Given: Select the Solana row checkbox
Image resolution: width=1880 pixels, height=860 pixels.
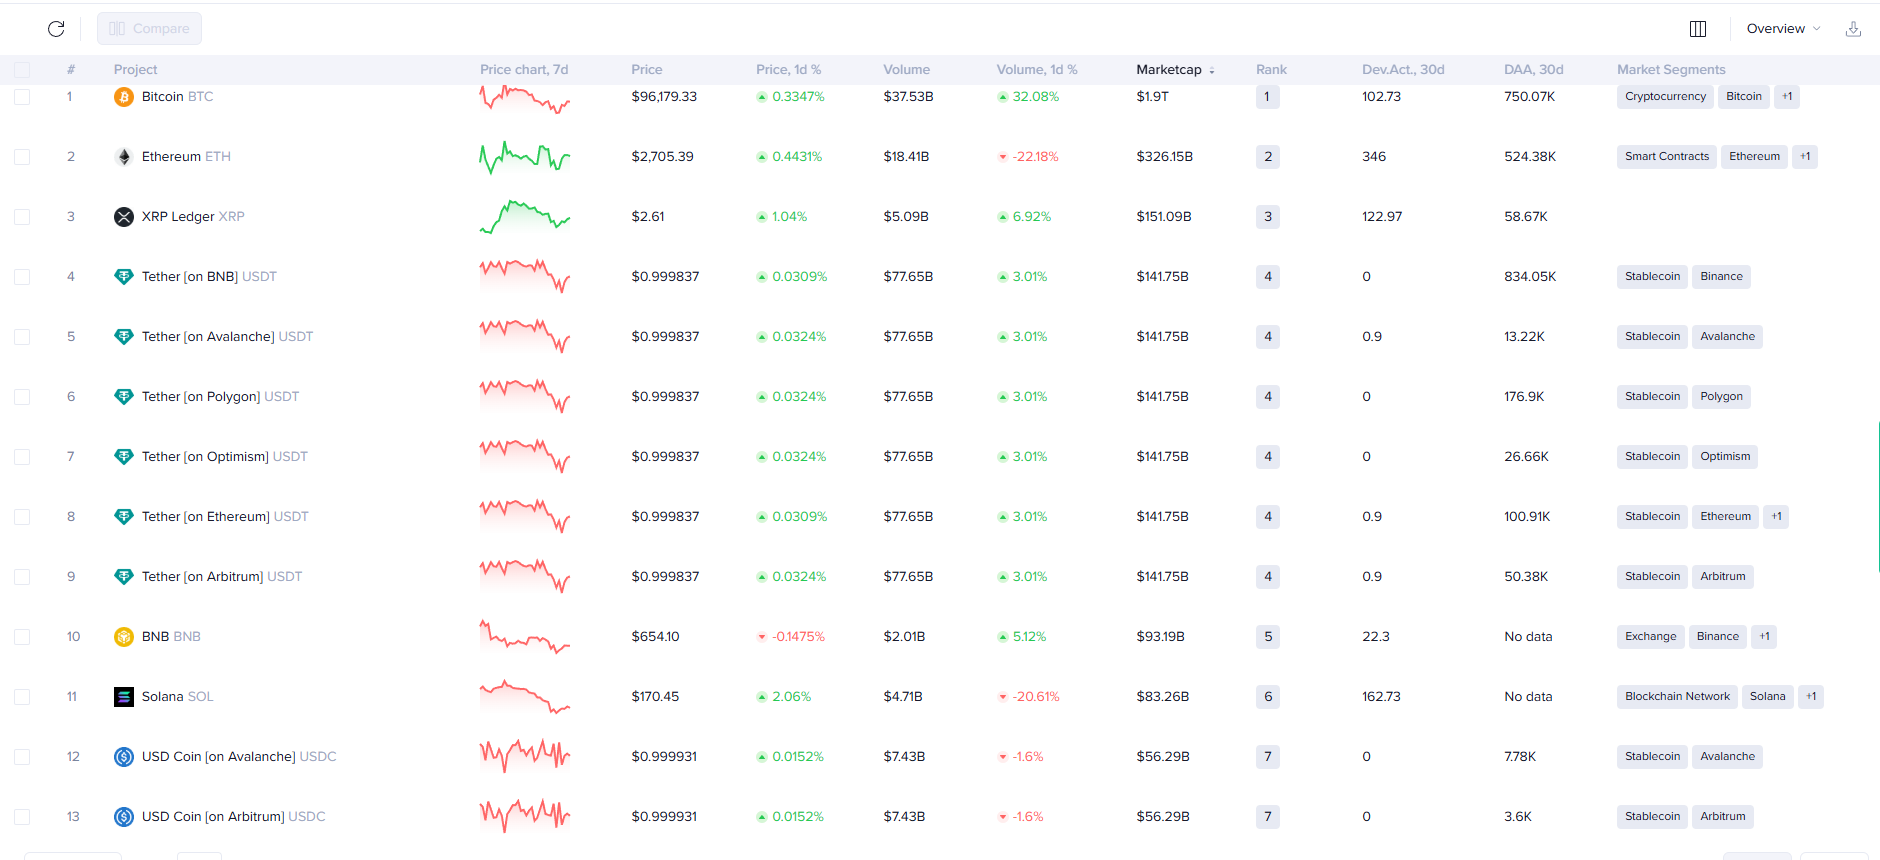Looking at the screenshot, I should [x=22, y=697].
